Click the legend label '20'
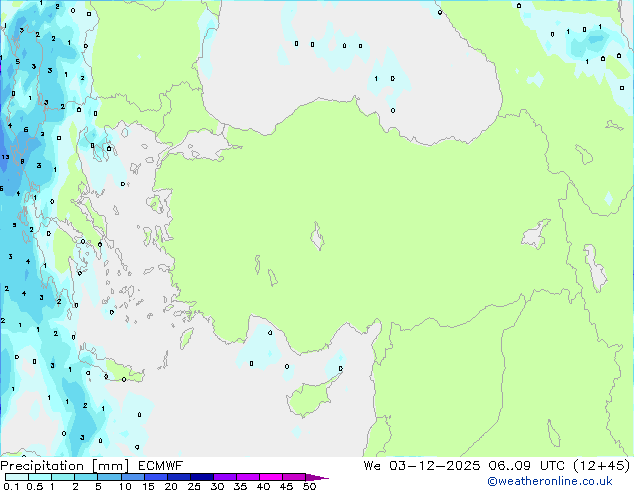The width and height of the screenshot is (634, 490). click(171, 486)
